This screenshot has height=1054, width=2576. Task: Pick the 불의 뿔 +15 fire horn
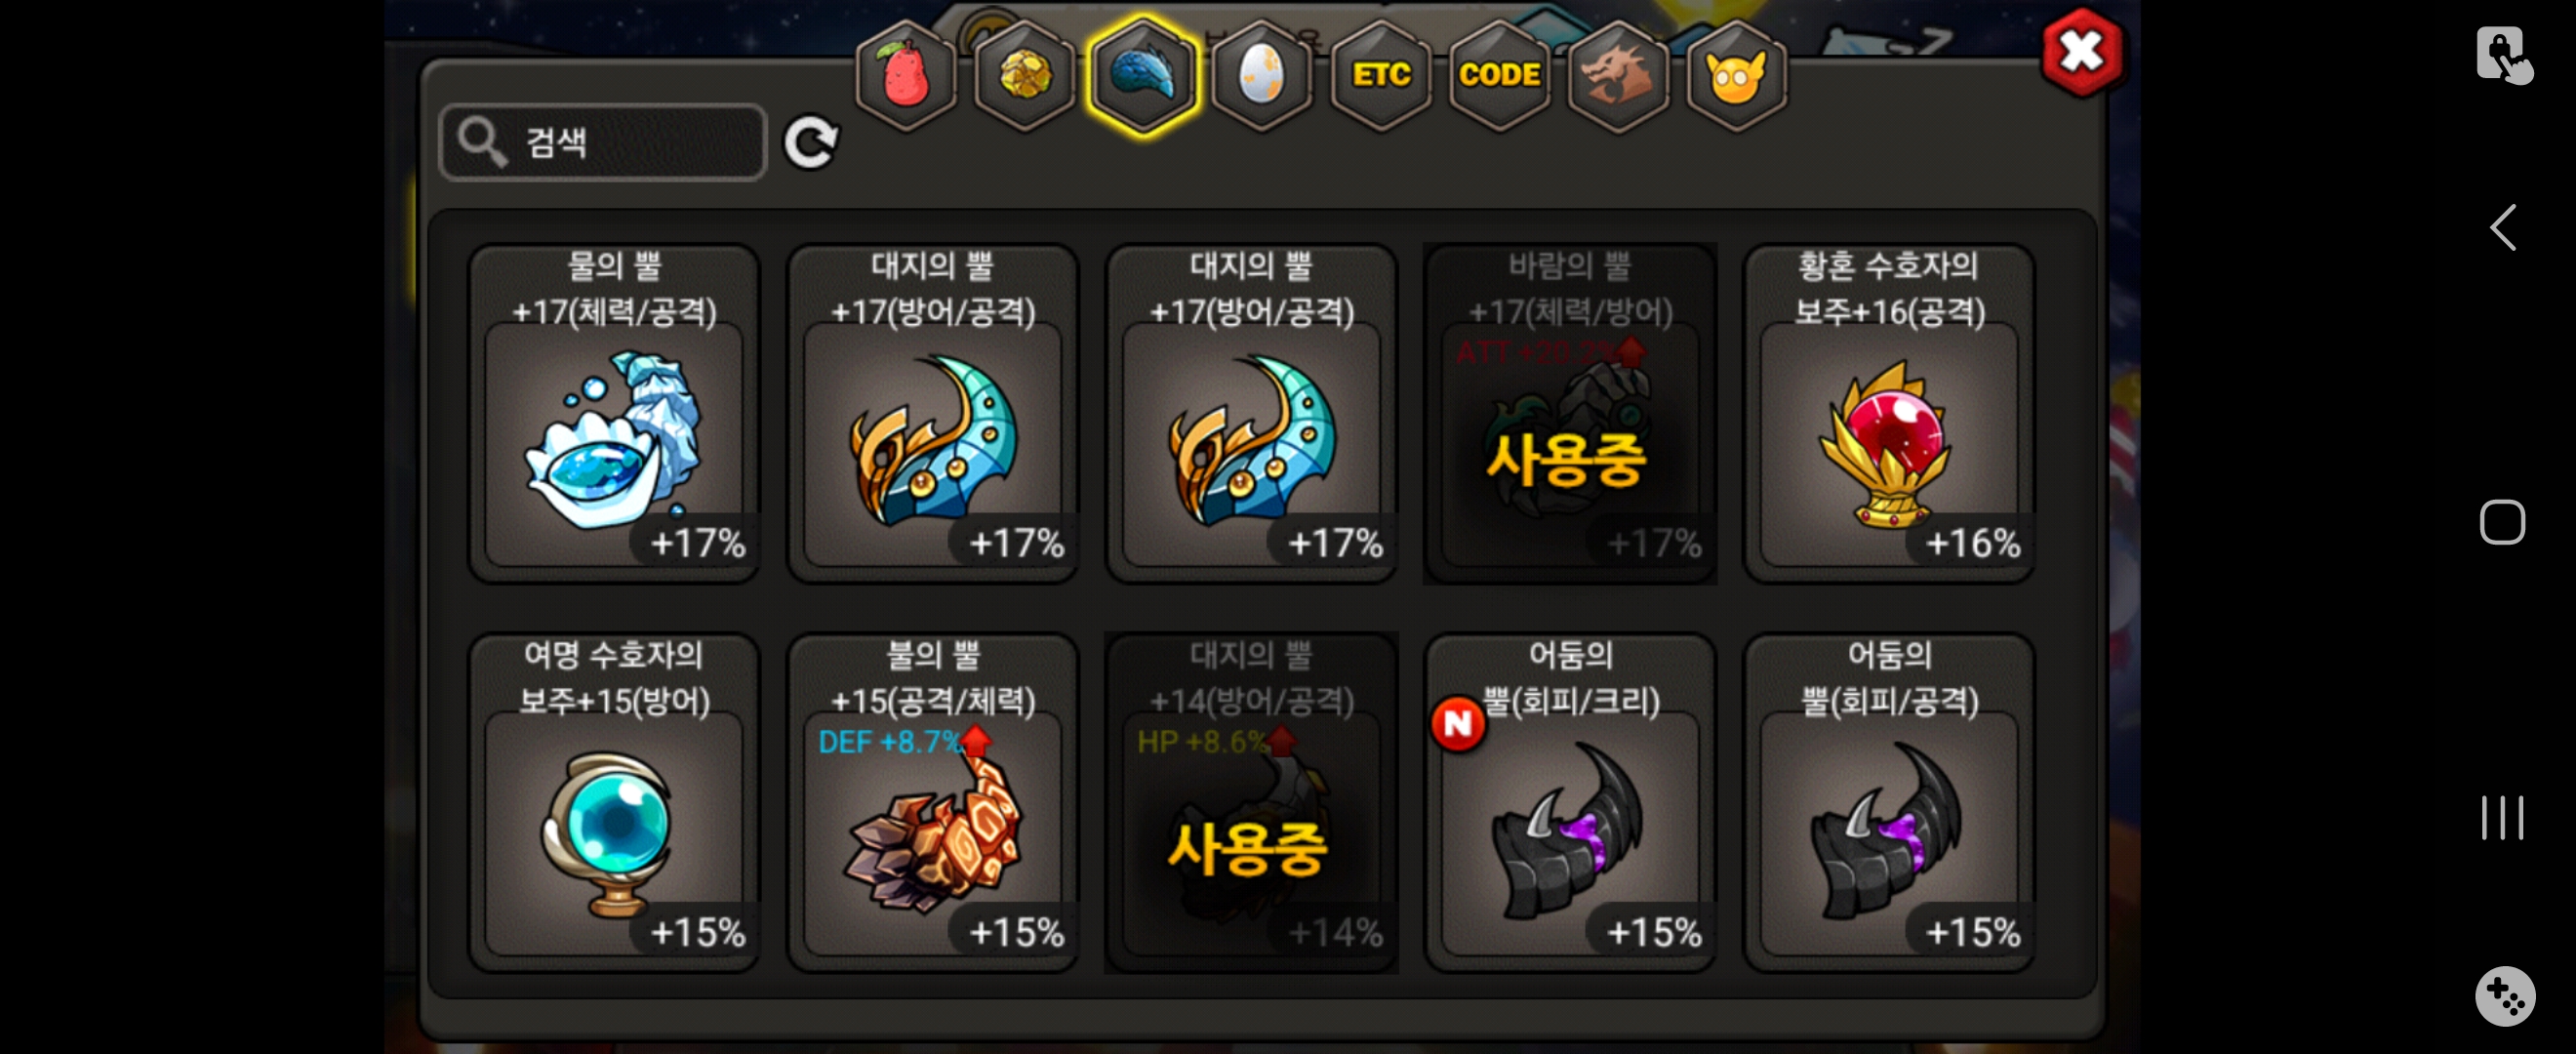[933, 802]
